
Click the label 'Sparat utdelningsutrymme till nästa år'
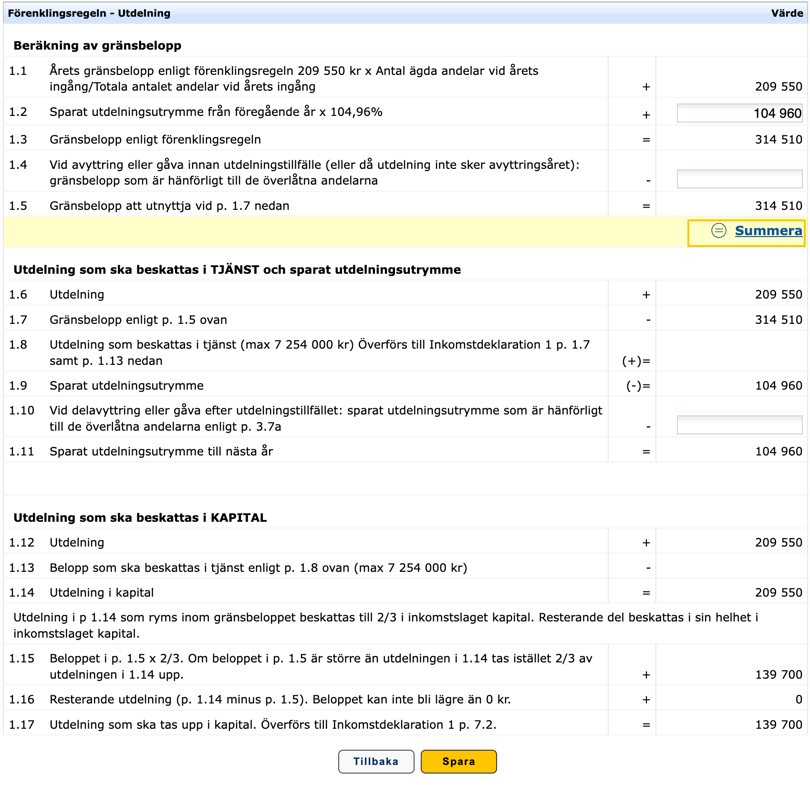tap(161, 451)
